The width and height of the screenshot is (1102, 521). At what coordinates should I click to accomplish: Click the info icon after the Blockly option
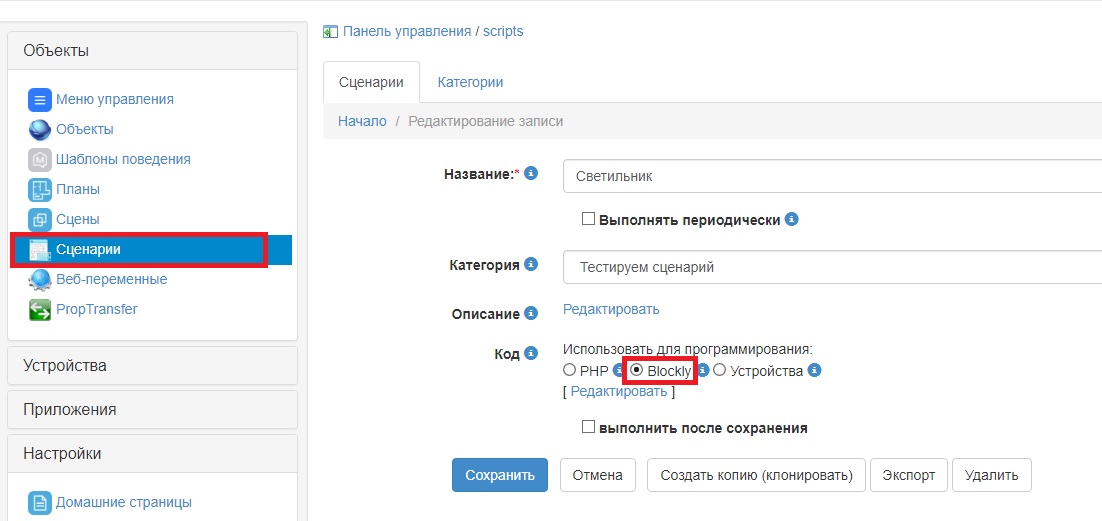(x=703, y=371)
